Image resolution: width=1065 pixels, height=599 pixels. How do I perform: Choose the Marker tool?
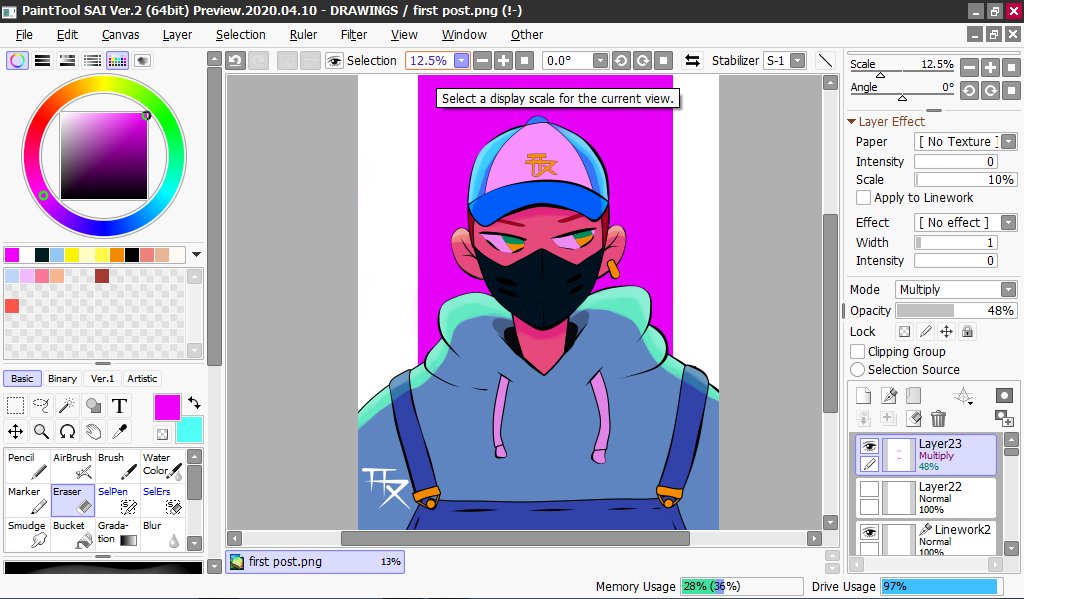tap(27, 499)
